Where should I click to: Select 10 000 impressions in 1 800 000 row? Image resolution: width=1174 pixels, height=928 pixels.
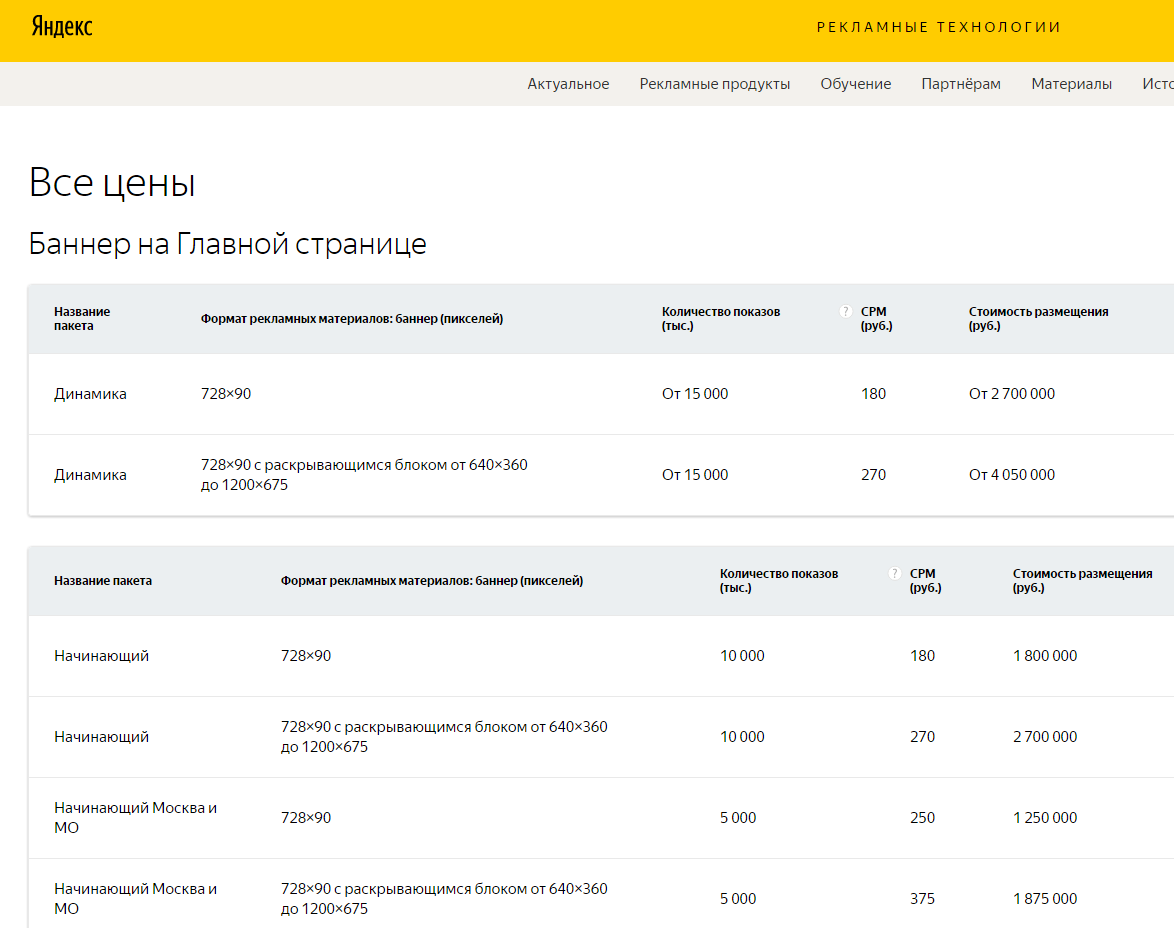(x=742, y=656)
